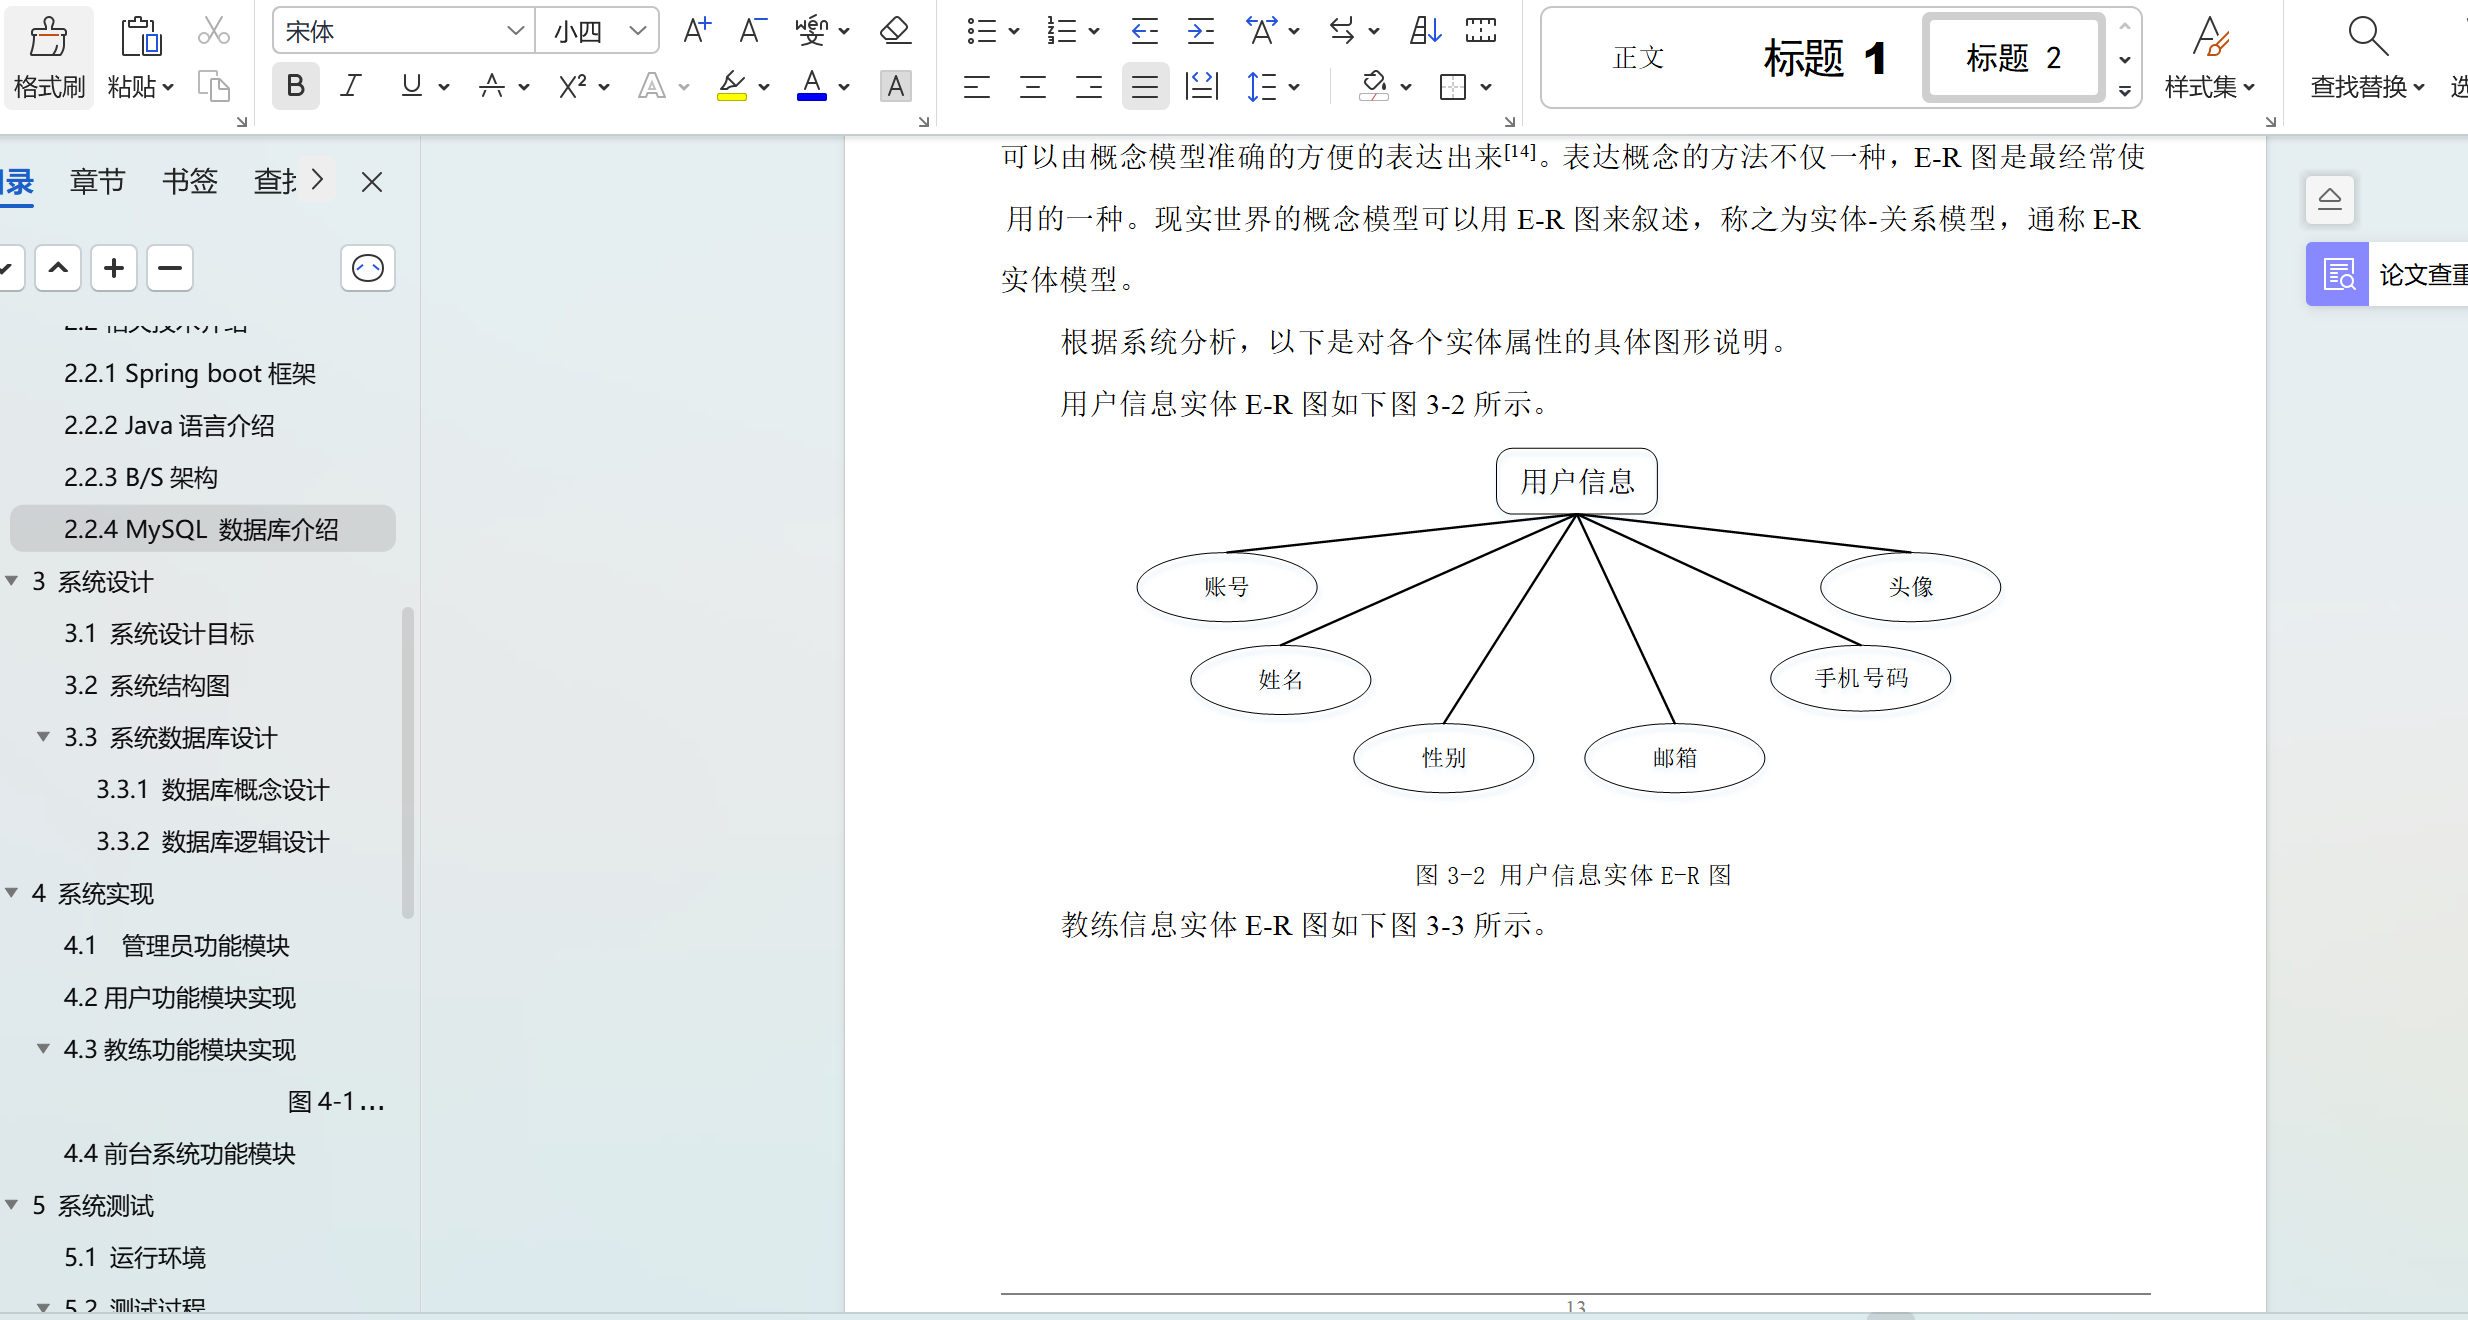
Task: Click the paragraph shading bucket icon
Action: [1374, 87]
